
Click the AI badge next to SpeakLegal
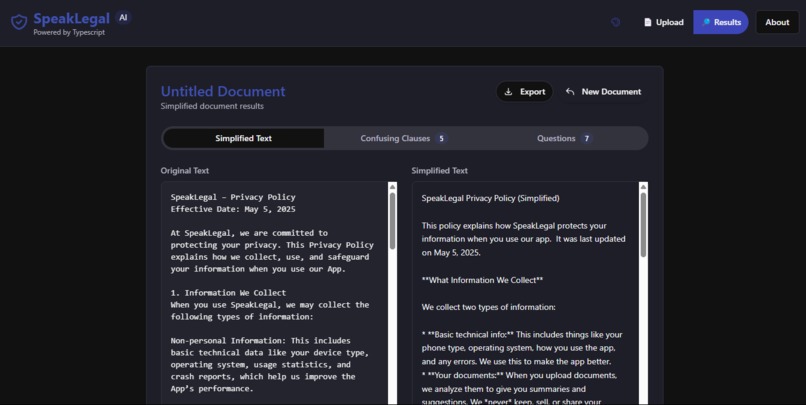(x=123, y=17)
